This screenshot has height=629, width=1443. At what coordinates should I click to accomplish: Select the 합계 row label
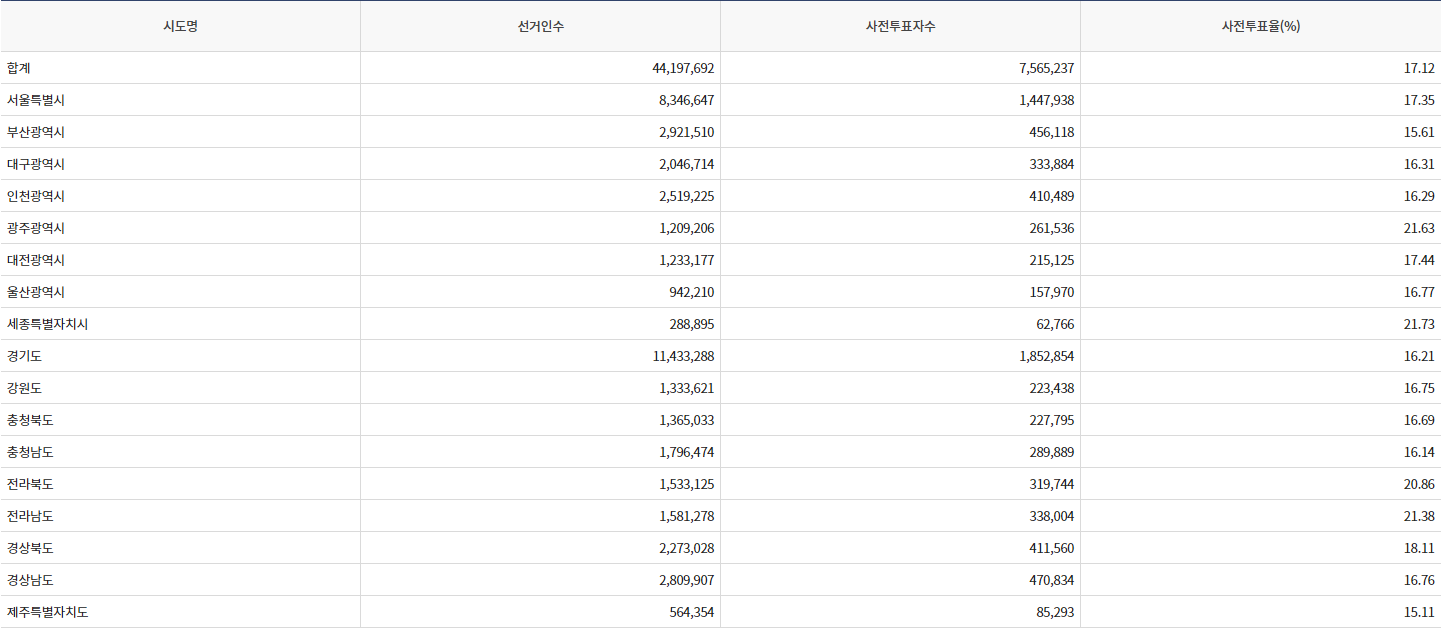tap(19, 68)
